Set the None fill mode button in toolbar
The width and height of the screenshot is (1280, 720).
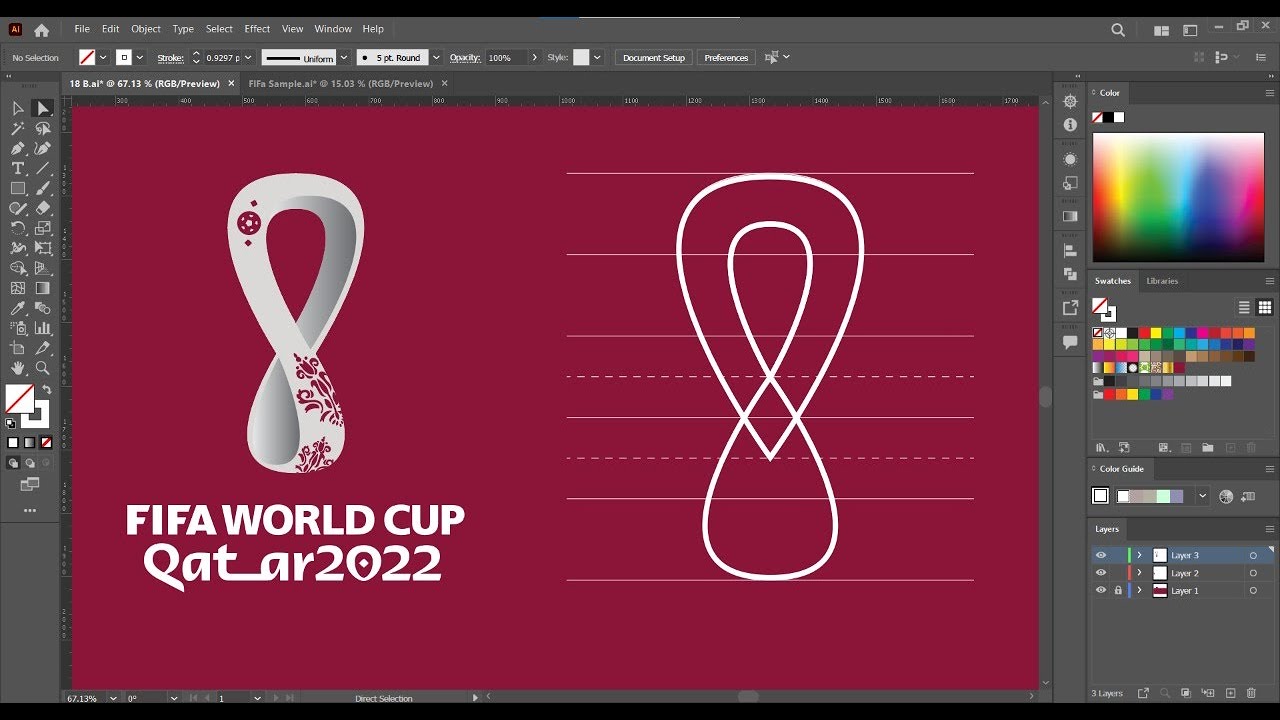[46, 443]
